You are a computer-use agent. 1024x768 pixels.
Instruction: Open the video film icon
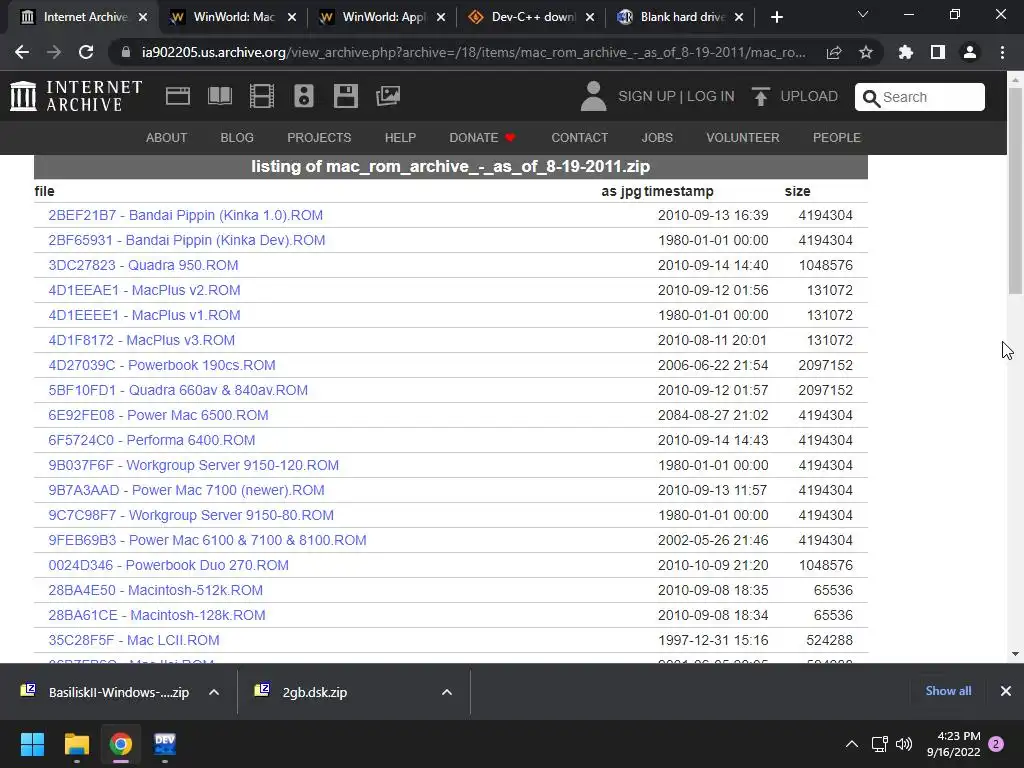[262, 97]
